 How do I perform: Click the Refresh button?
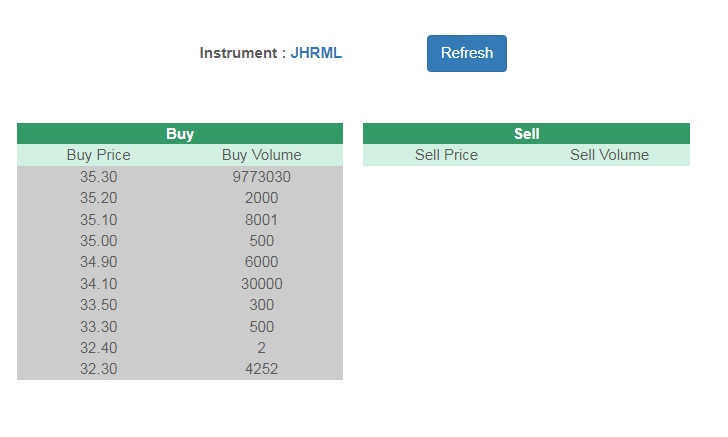click(x=466, y=53)
